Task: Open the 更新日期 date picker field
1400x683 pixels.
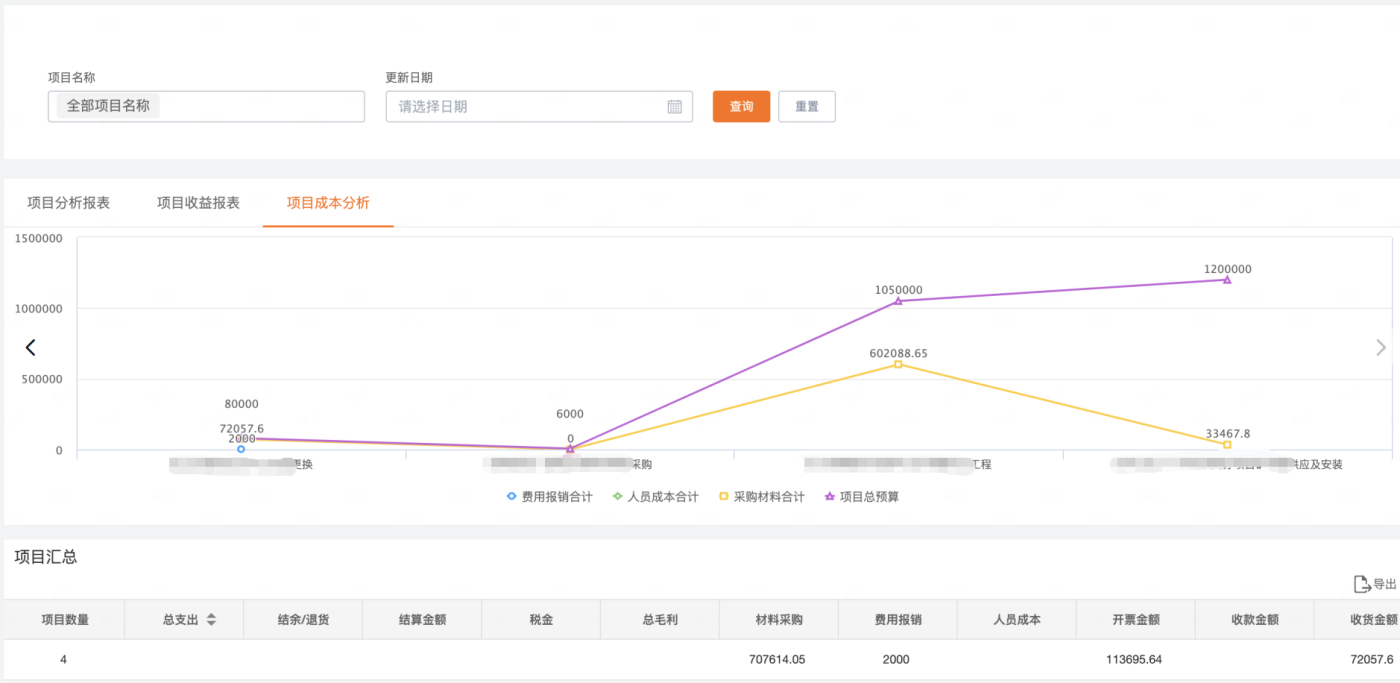Action: pos(530,107)
